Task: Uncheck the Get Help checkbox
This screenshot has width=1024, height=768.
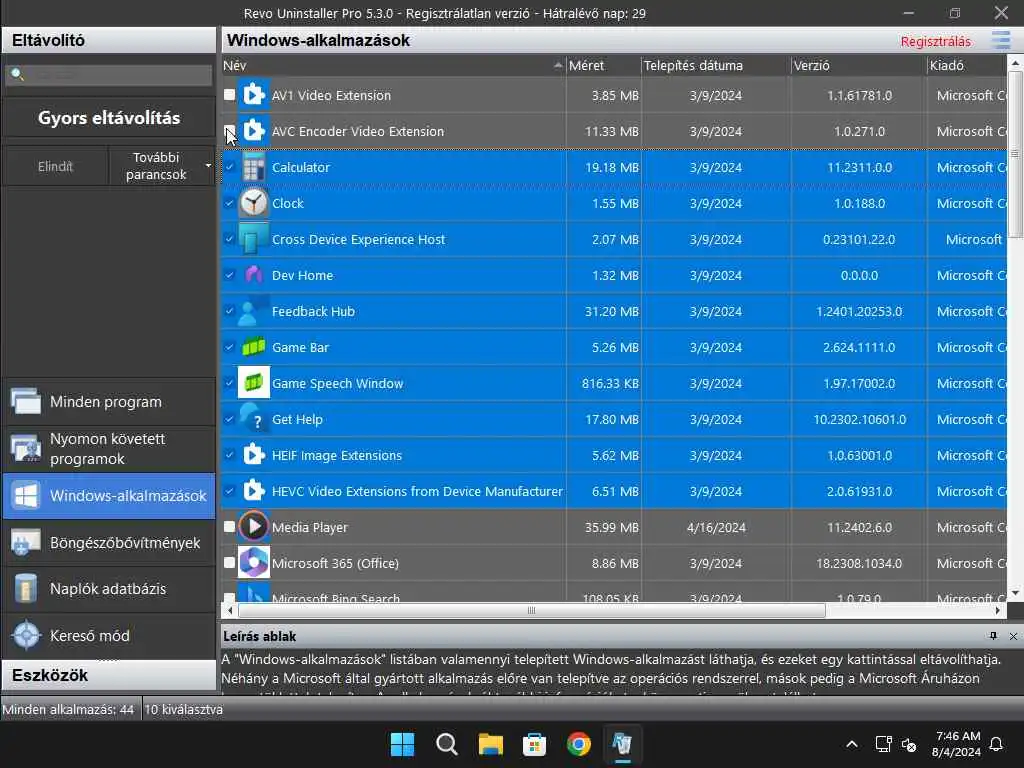Action: [x=229, y=419]
